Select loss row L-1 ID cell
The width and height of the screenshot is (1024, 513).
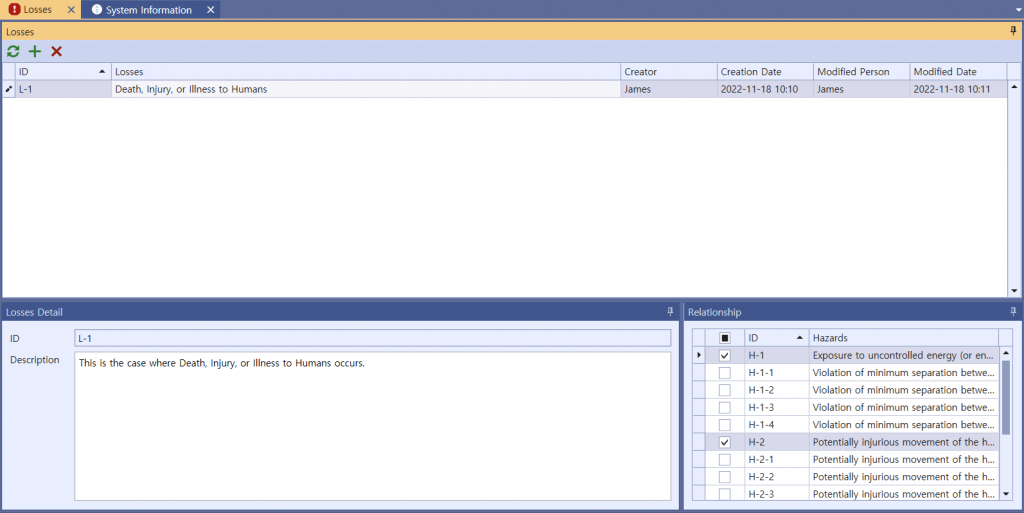pos(63,89)
